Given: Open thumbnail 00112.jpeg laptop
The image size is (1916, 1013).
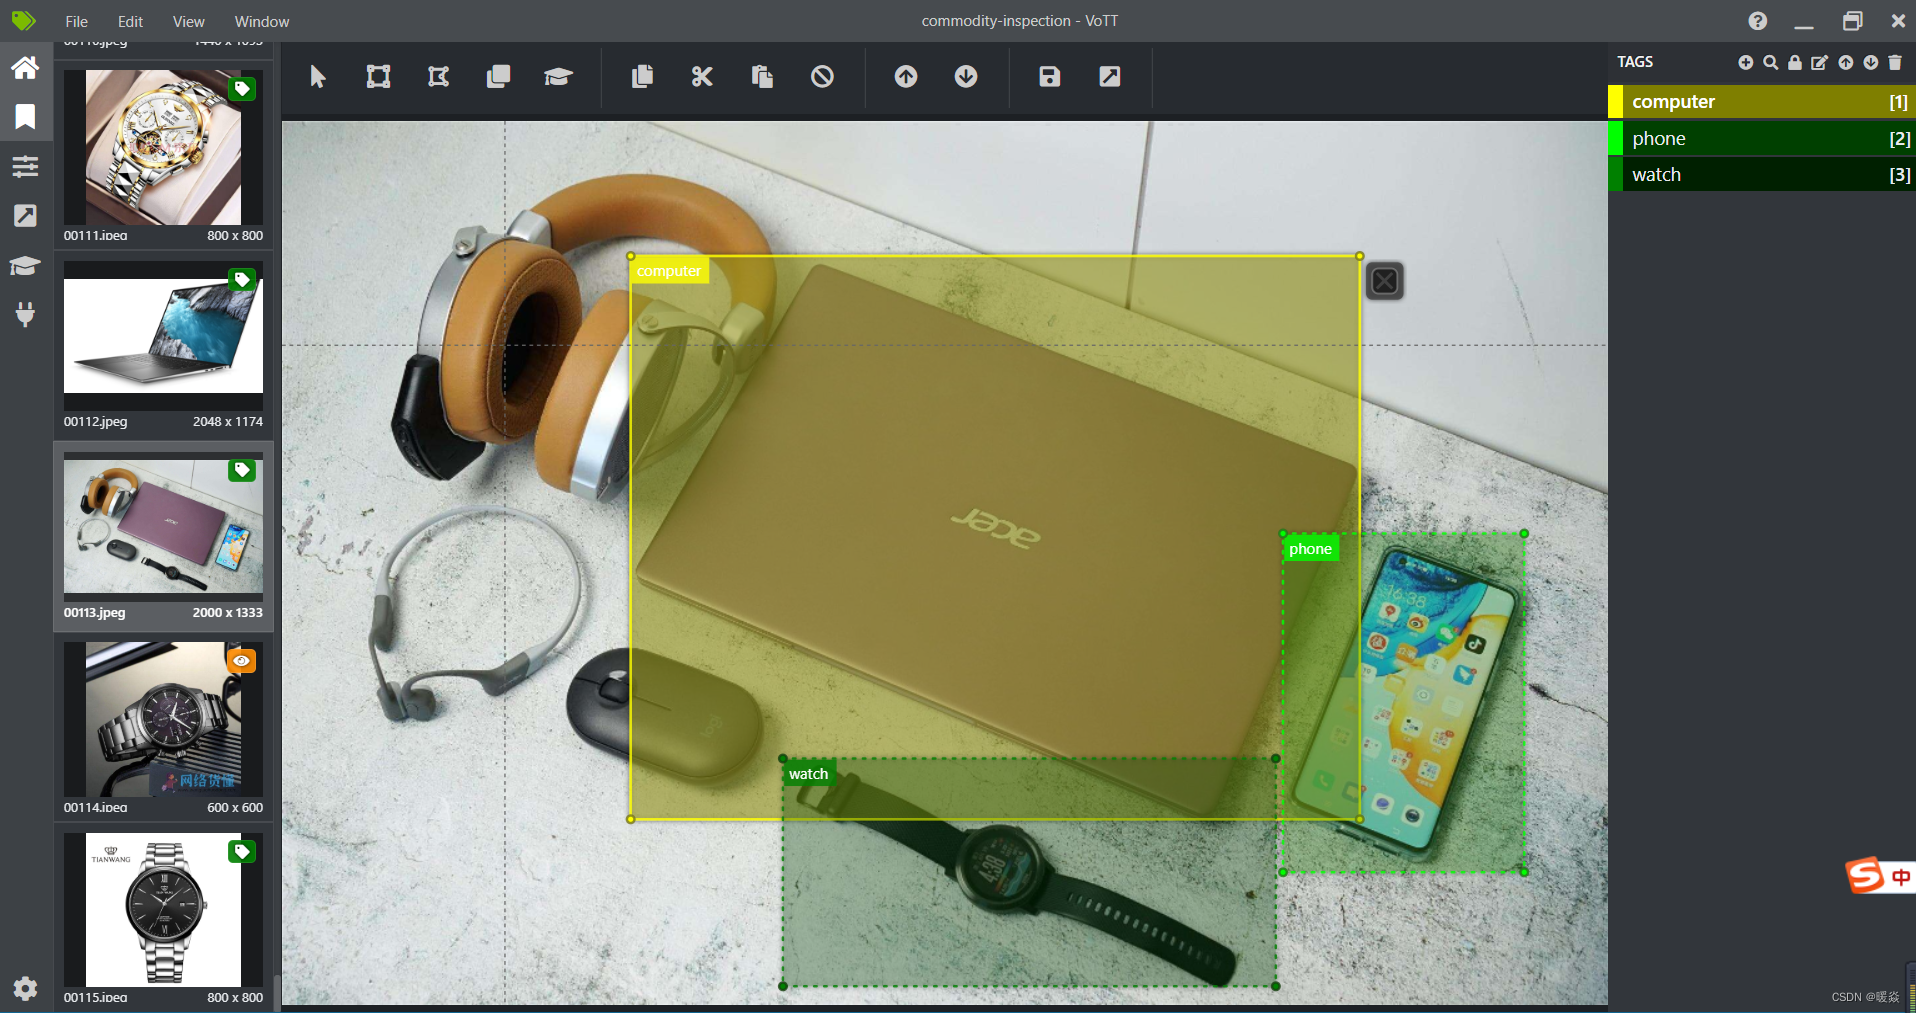Looking at the screenshot, I should point(163,337).
